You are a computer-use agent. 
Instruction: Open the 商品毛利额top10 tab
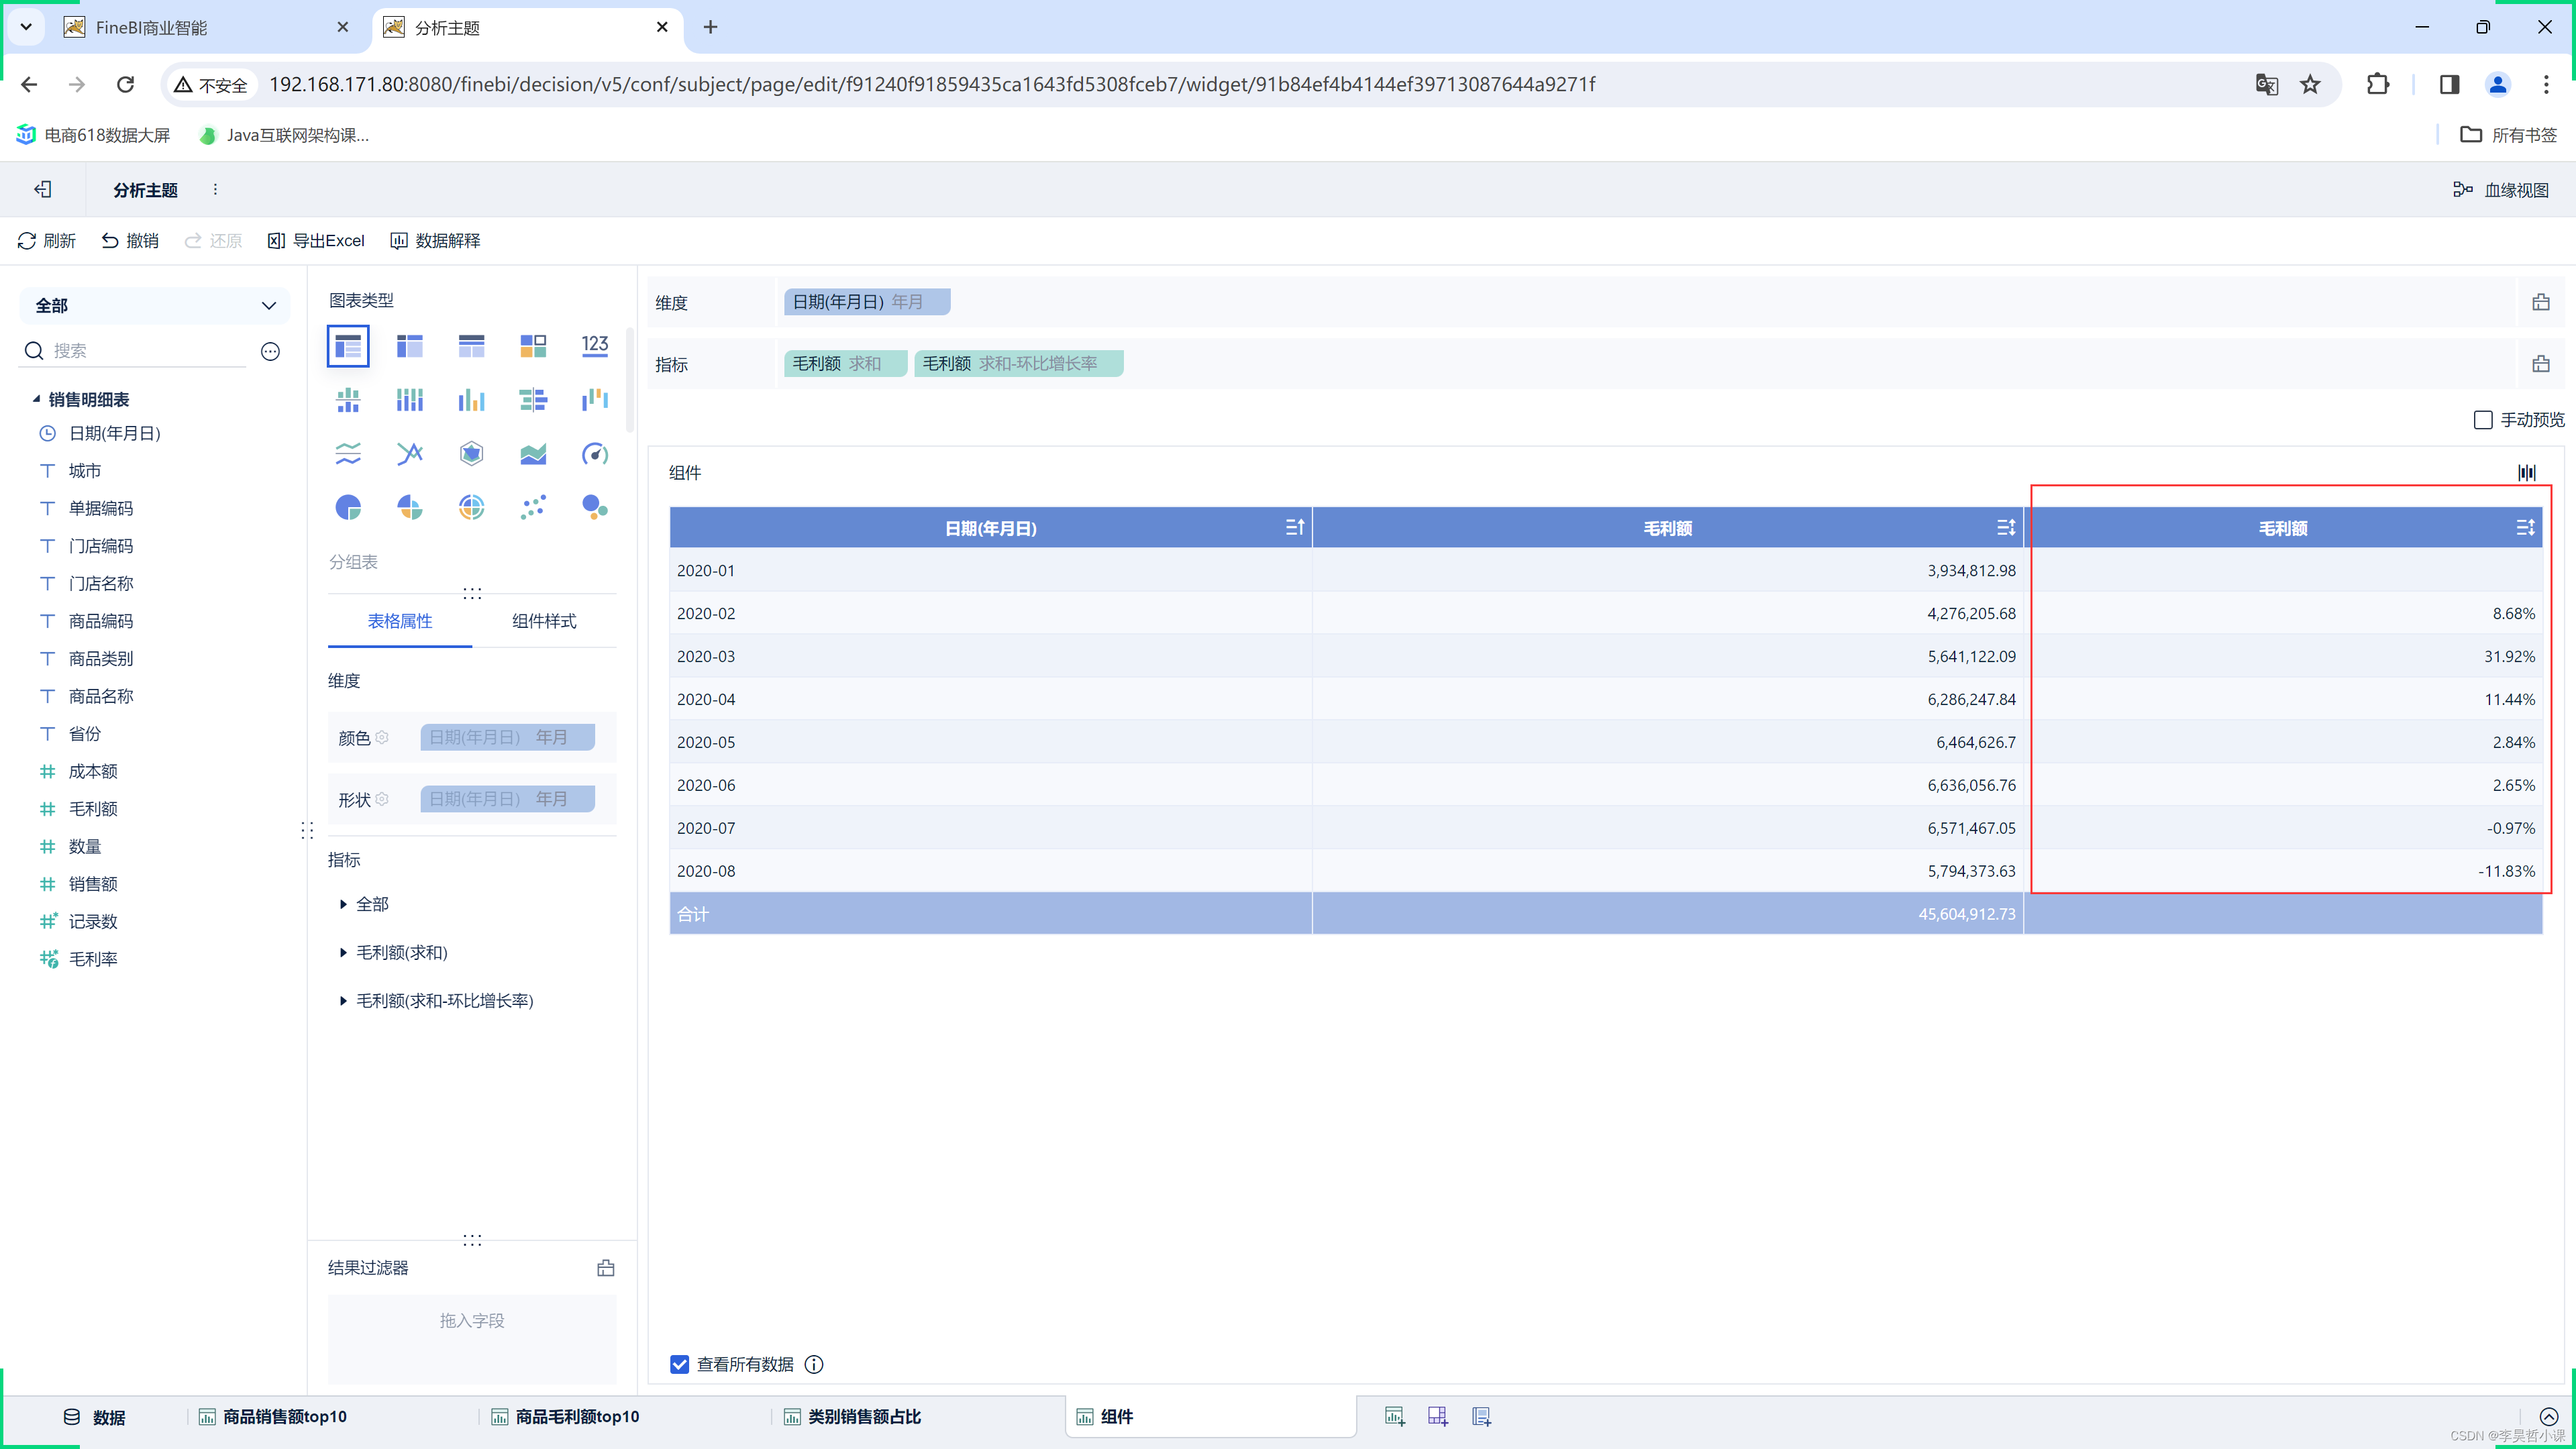[x=565, y=1416]
